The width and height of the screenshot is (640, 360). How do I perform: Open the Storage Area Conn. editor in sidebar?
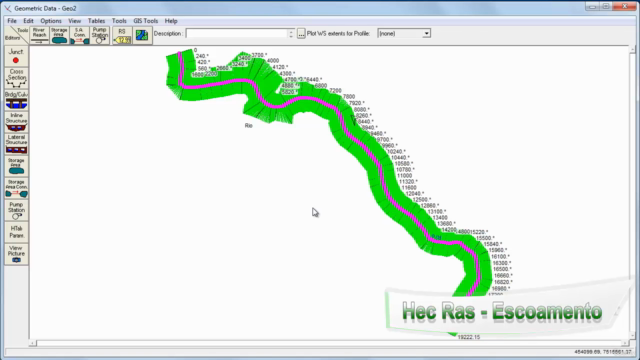[16, 188]
